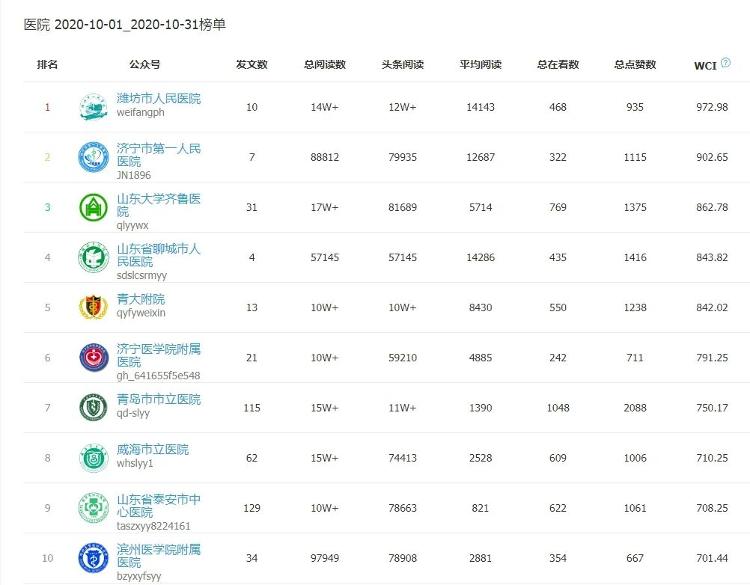The width and height of the screenshot is (750, 585).
Task: Open the 潍坊市人民医院 account link
Action: (x=158, y=99)
